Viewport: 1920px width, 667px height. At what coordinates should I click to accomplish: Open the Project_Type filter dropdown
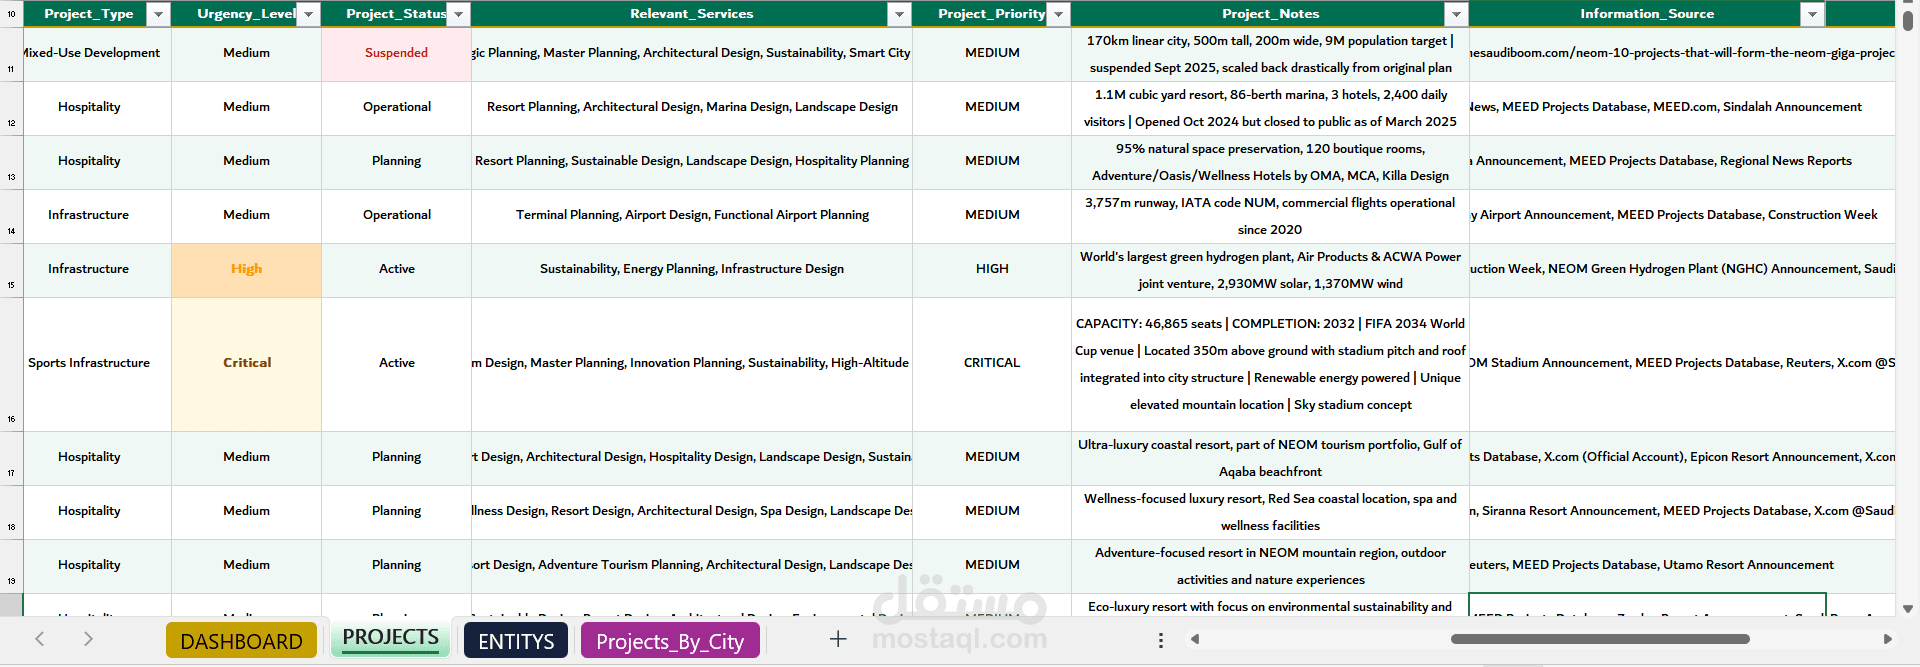pyautogui.click(x=158, y=14)
